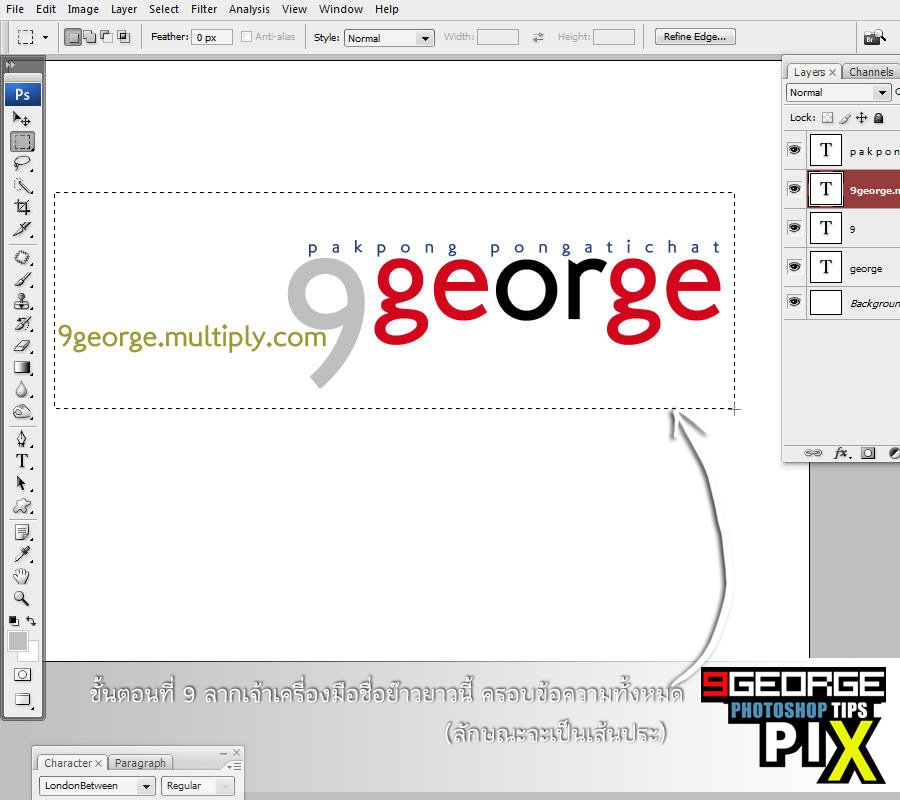Select the Path Selection tool

22,483
